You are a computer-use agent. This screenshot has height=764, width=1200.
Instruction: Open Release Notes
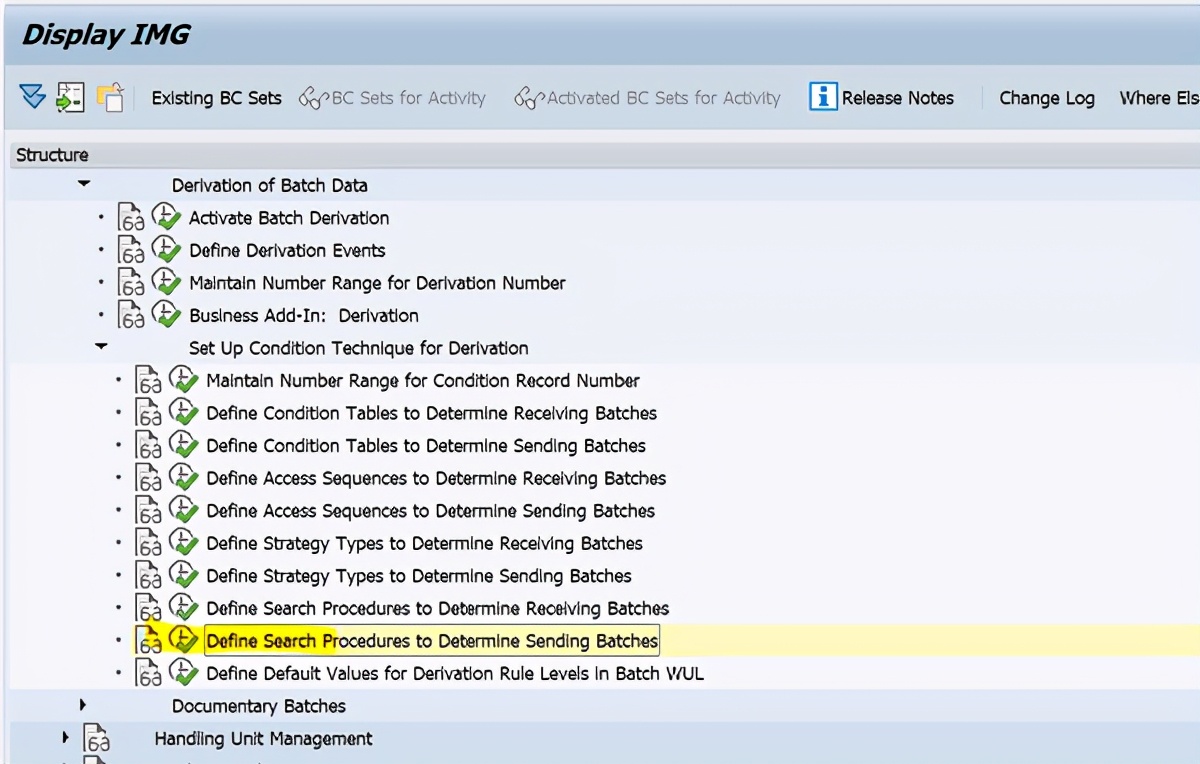coord(896,97)
